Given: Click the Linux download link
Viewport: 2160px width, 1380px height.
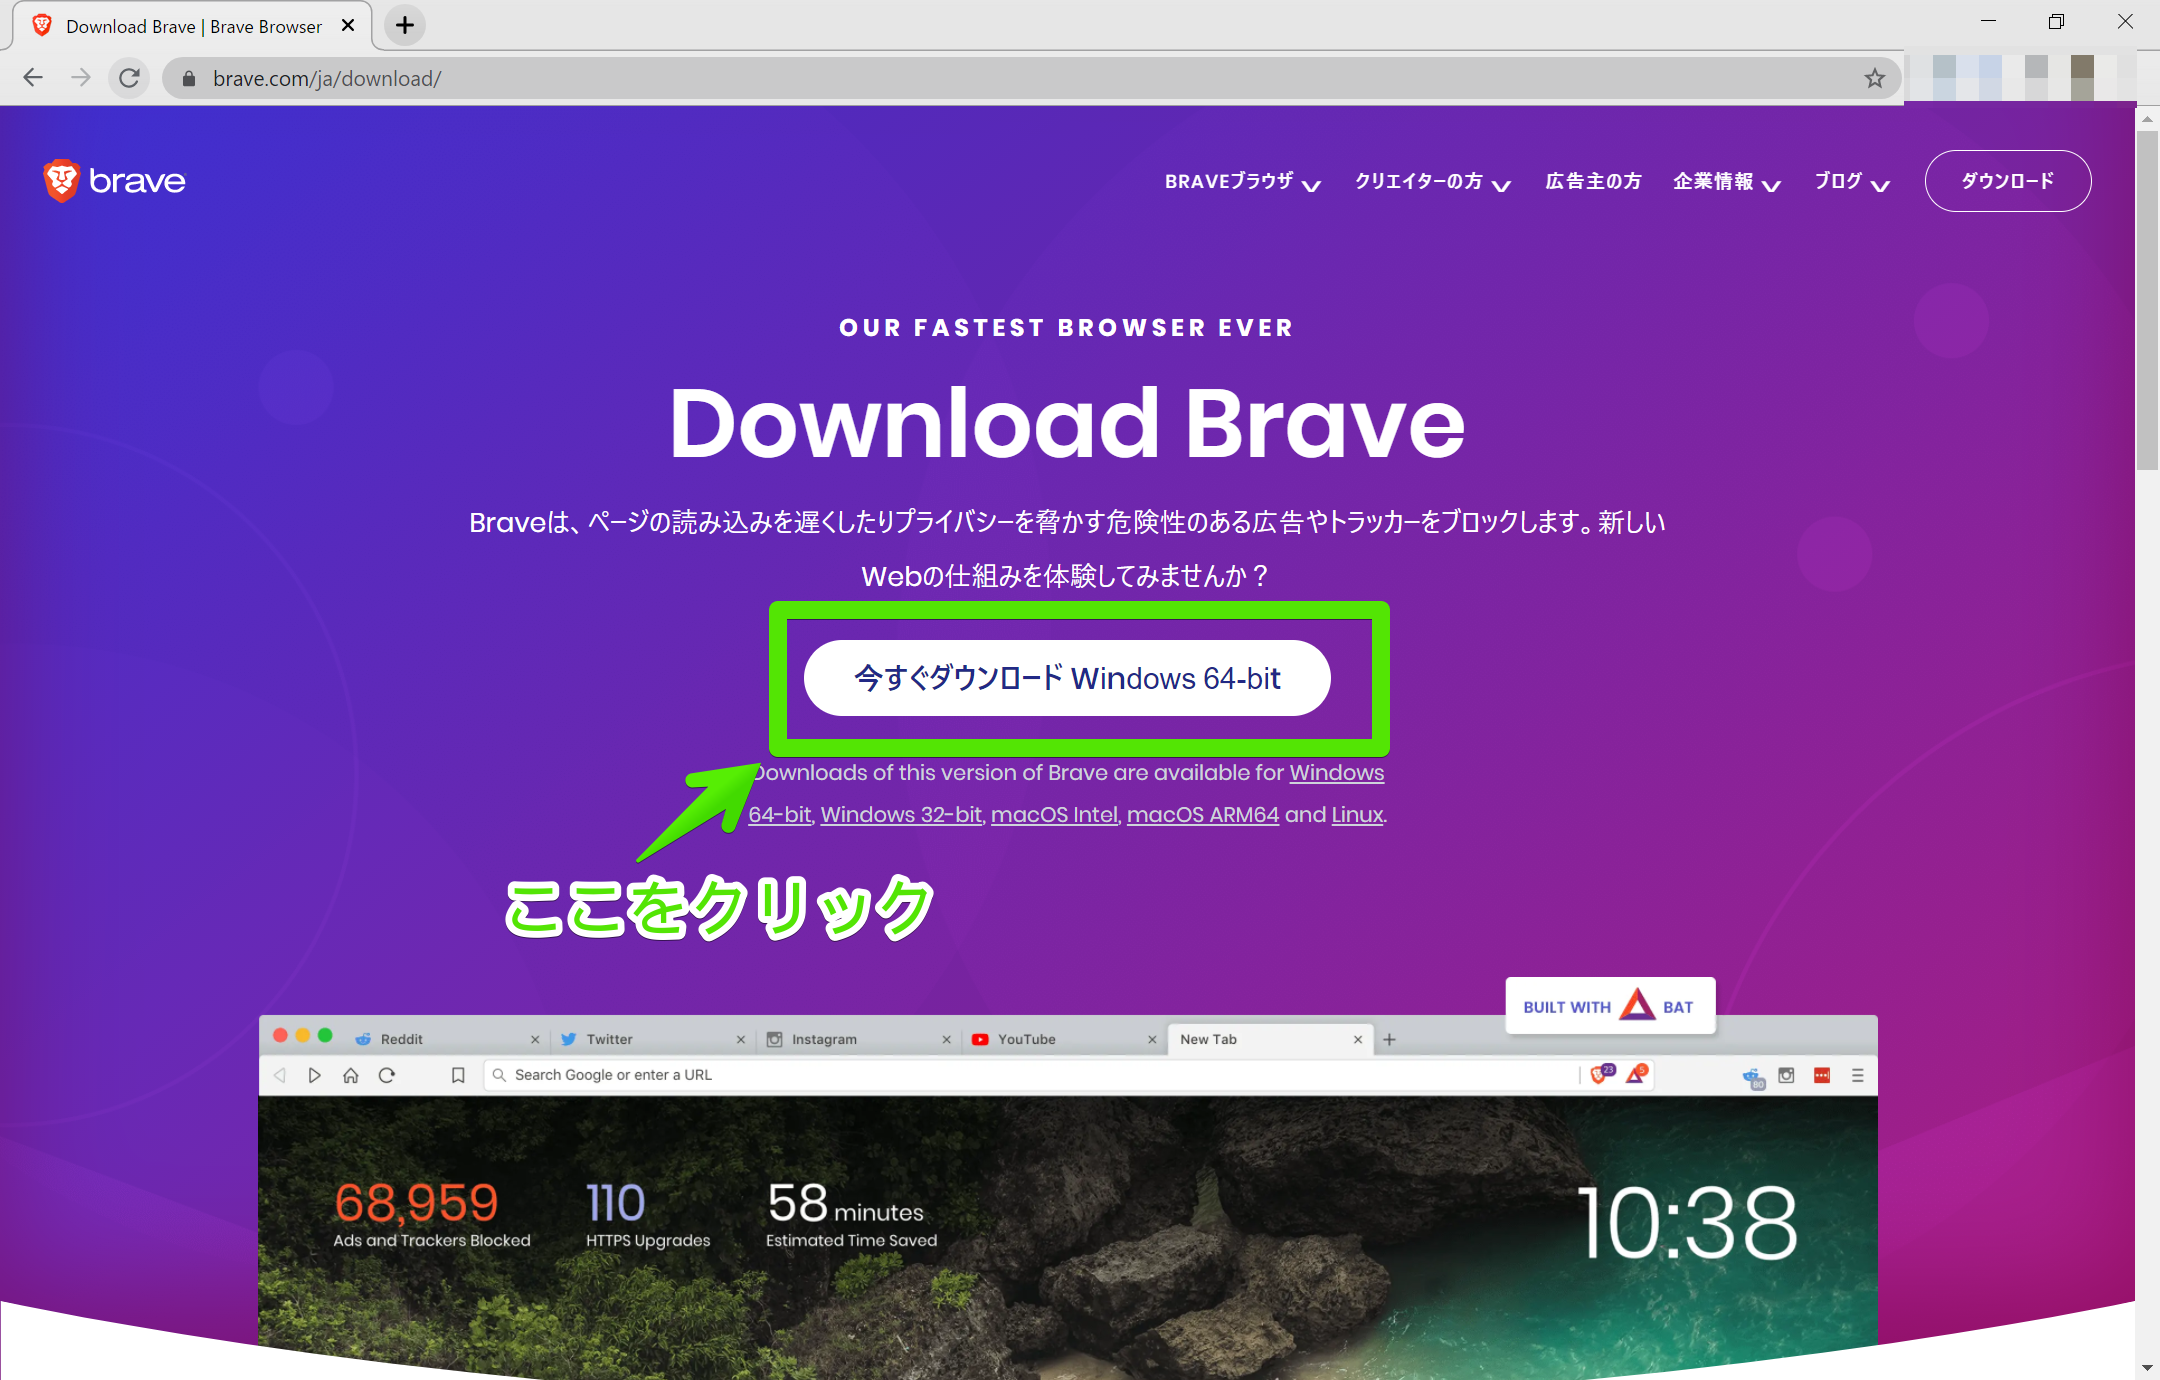Looking at the screenshot, I should point(1356,814).
